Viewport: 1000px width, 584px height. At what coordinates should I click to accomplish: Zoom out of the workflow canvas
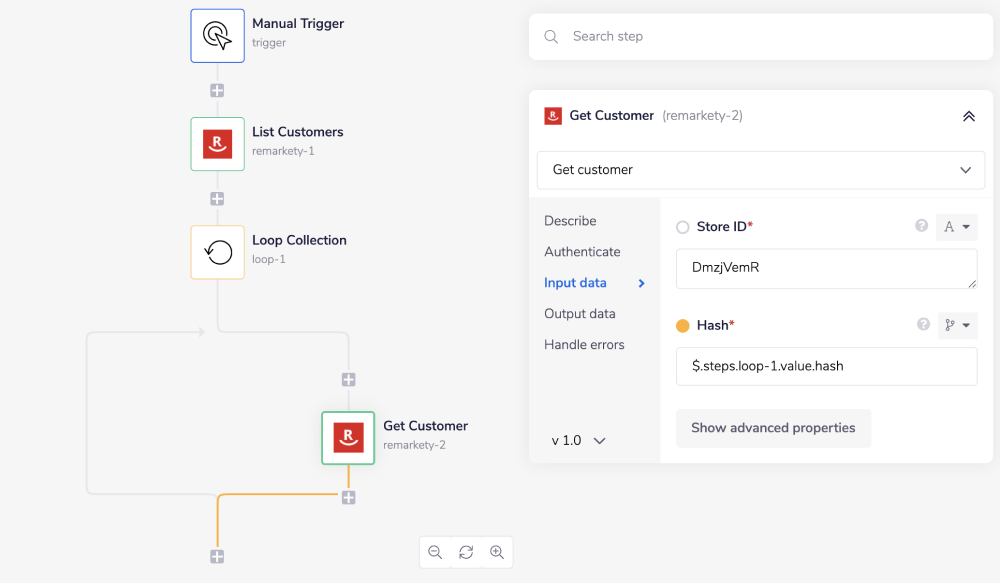[x=435, y=552]
